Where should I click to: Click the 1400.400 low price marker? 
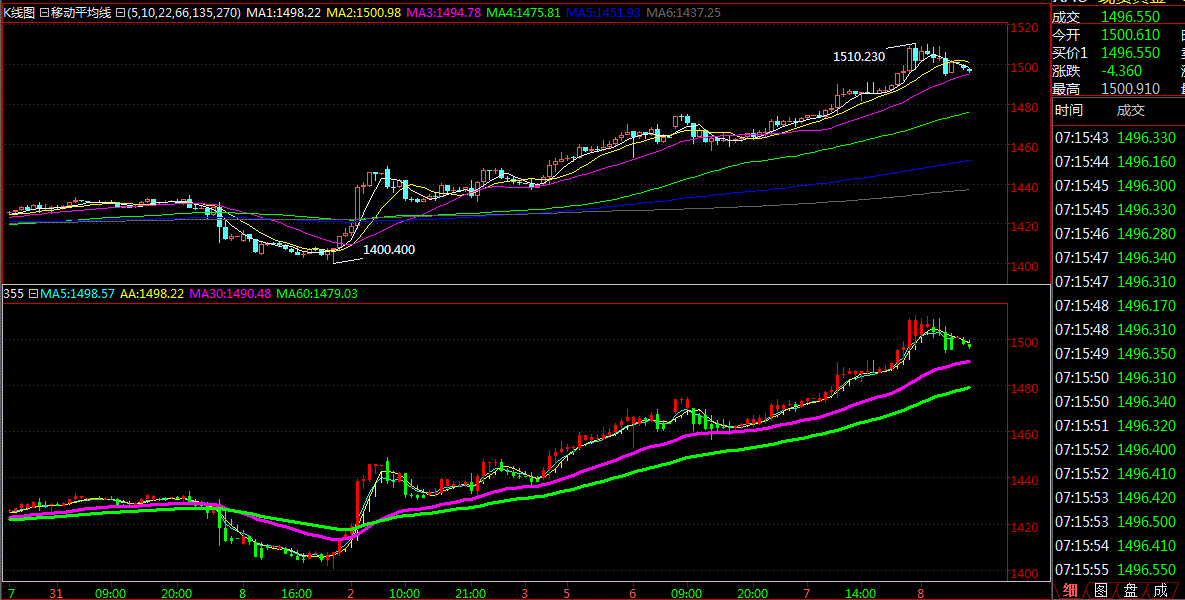(x=389, y=249)
